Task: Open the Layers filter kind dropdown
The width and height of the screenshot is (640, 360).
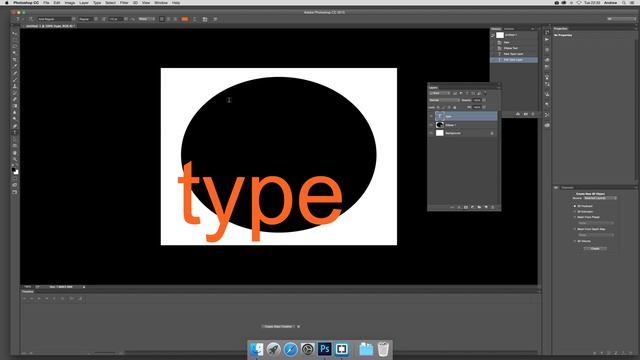Action: [x=440, y=93]
